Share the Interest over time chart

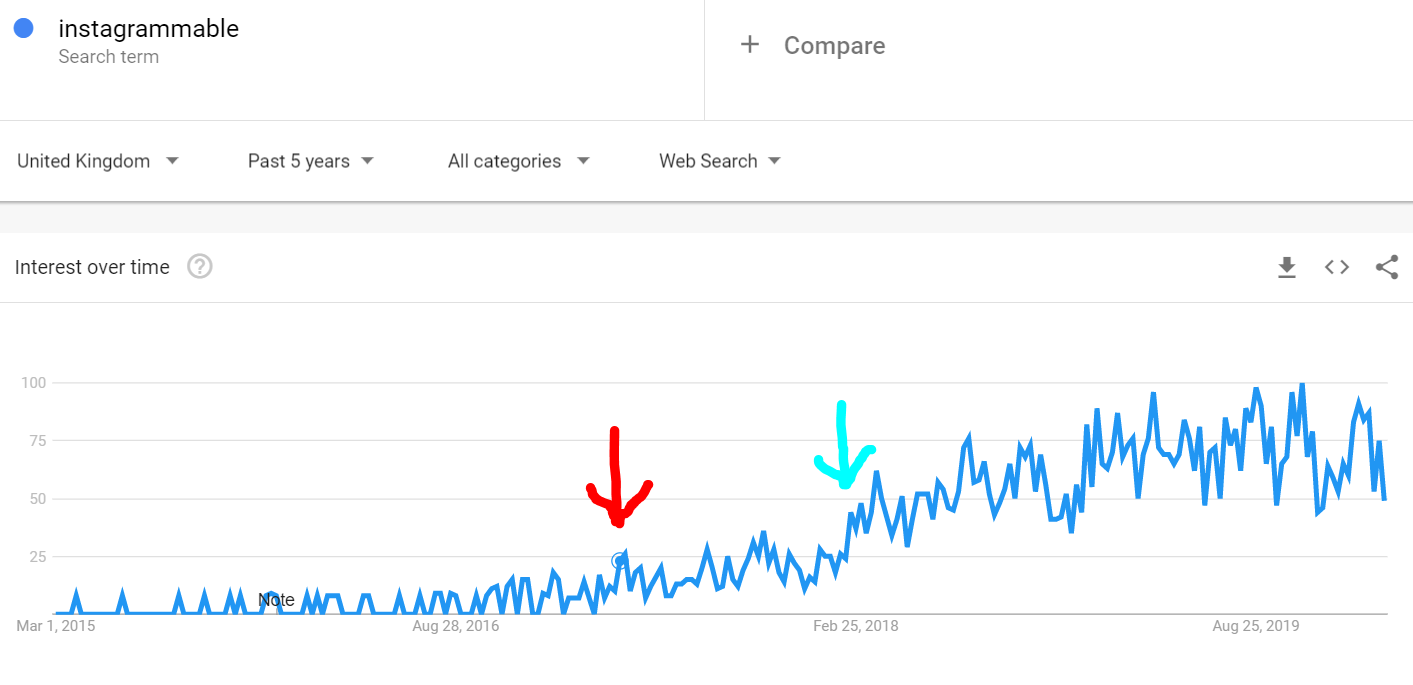point(1387,267)
